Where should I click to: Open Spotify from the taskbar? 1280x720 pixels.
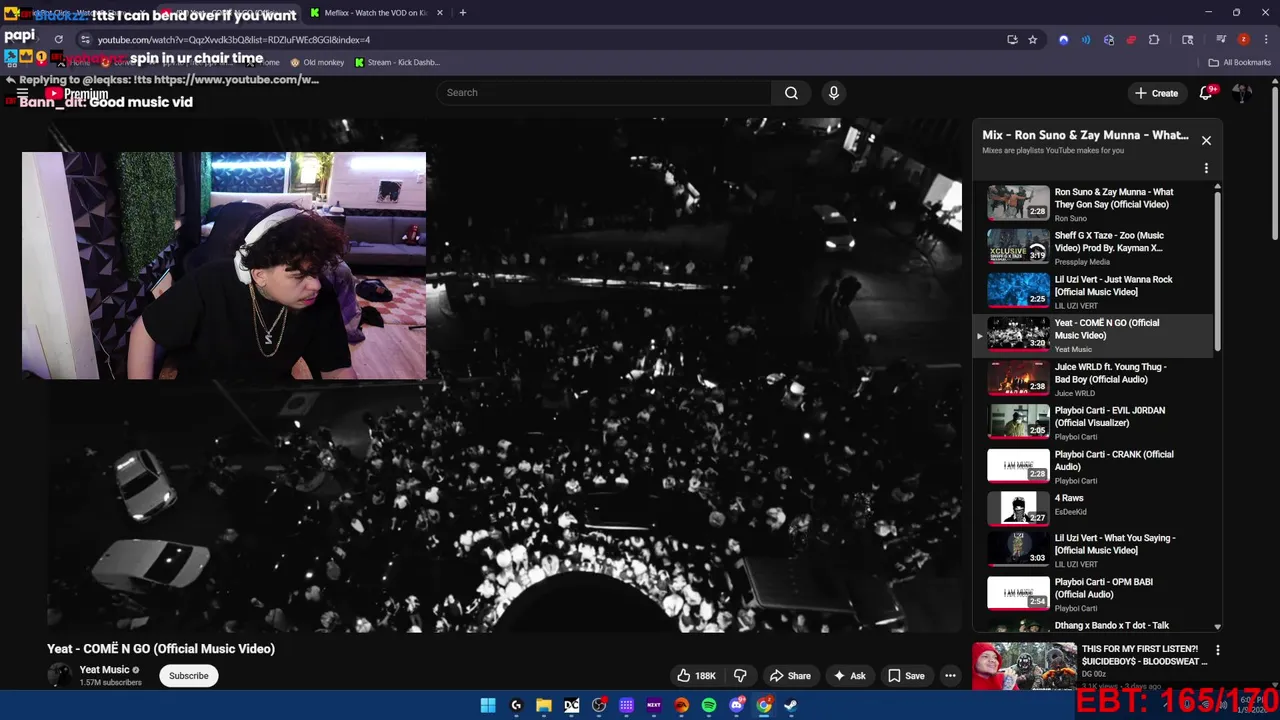(709, 705)
